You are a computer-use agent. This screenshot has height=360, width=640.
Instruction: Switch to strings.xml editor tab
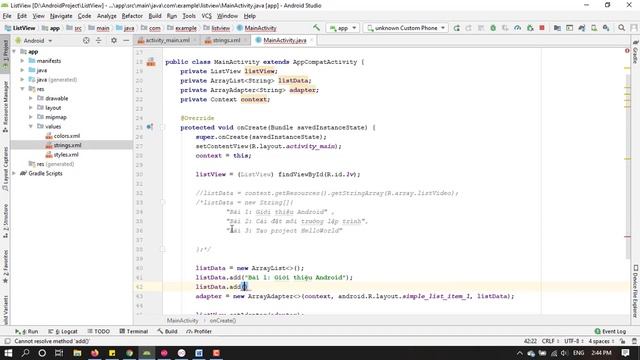(x=226, y=40)
